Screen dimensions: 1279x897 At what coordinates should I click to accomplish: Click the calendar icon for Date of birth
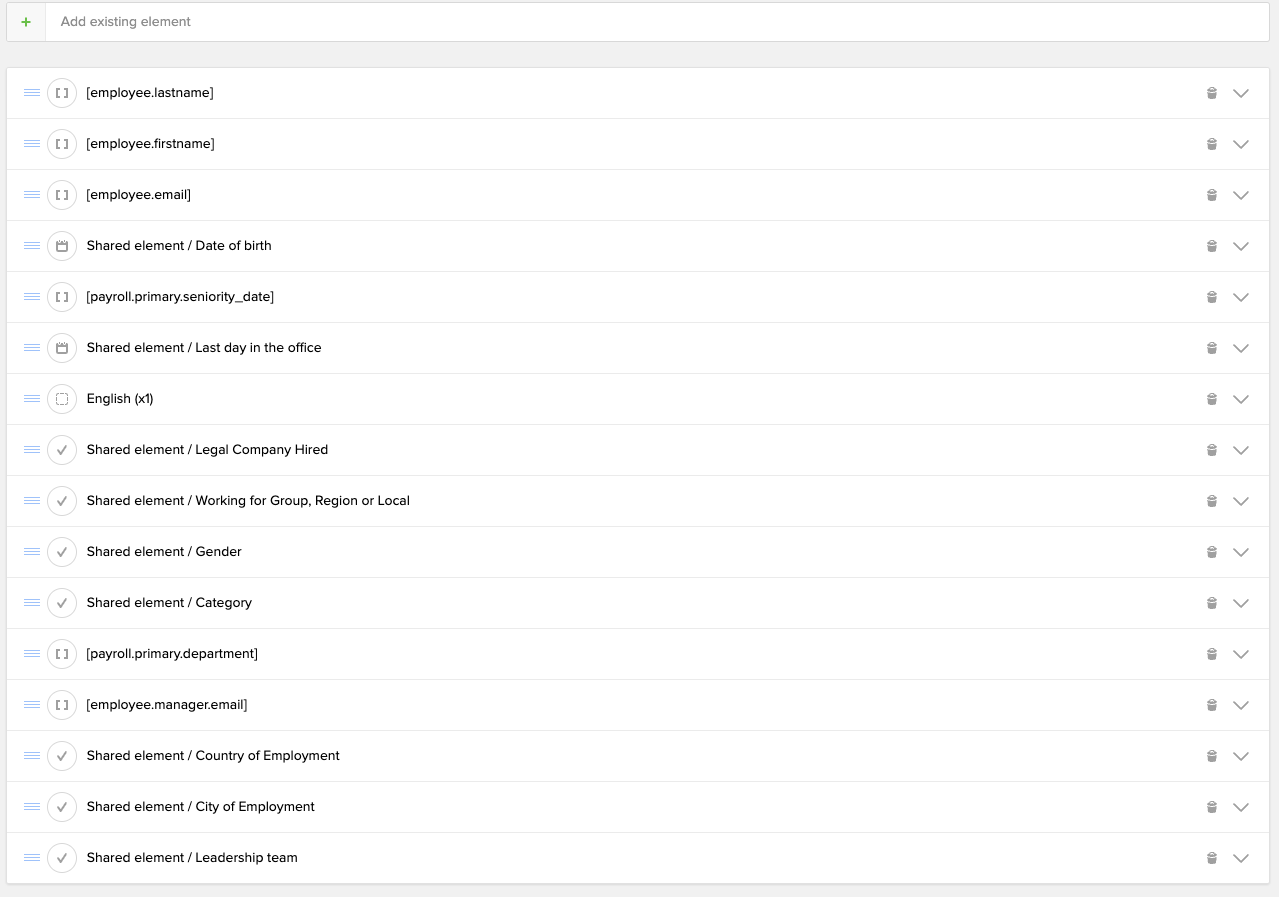61,245
